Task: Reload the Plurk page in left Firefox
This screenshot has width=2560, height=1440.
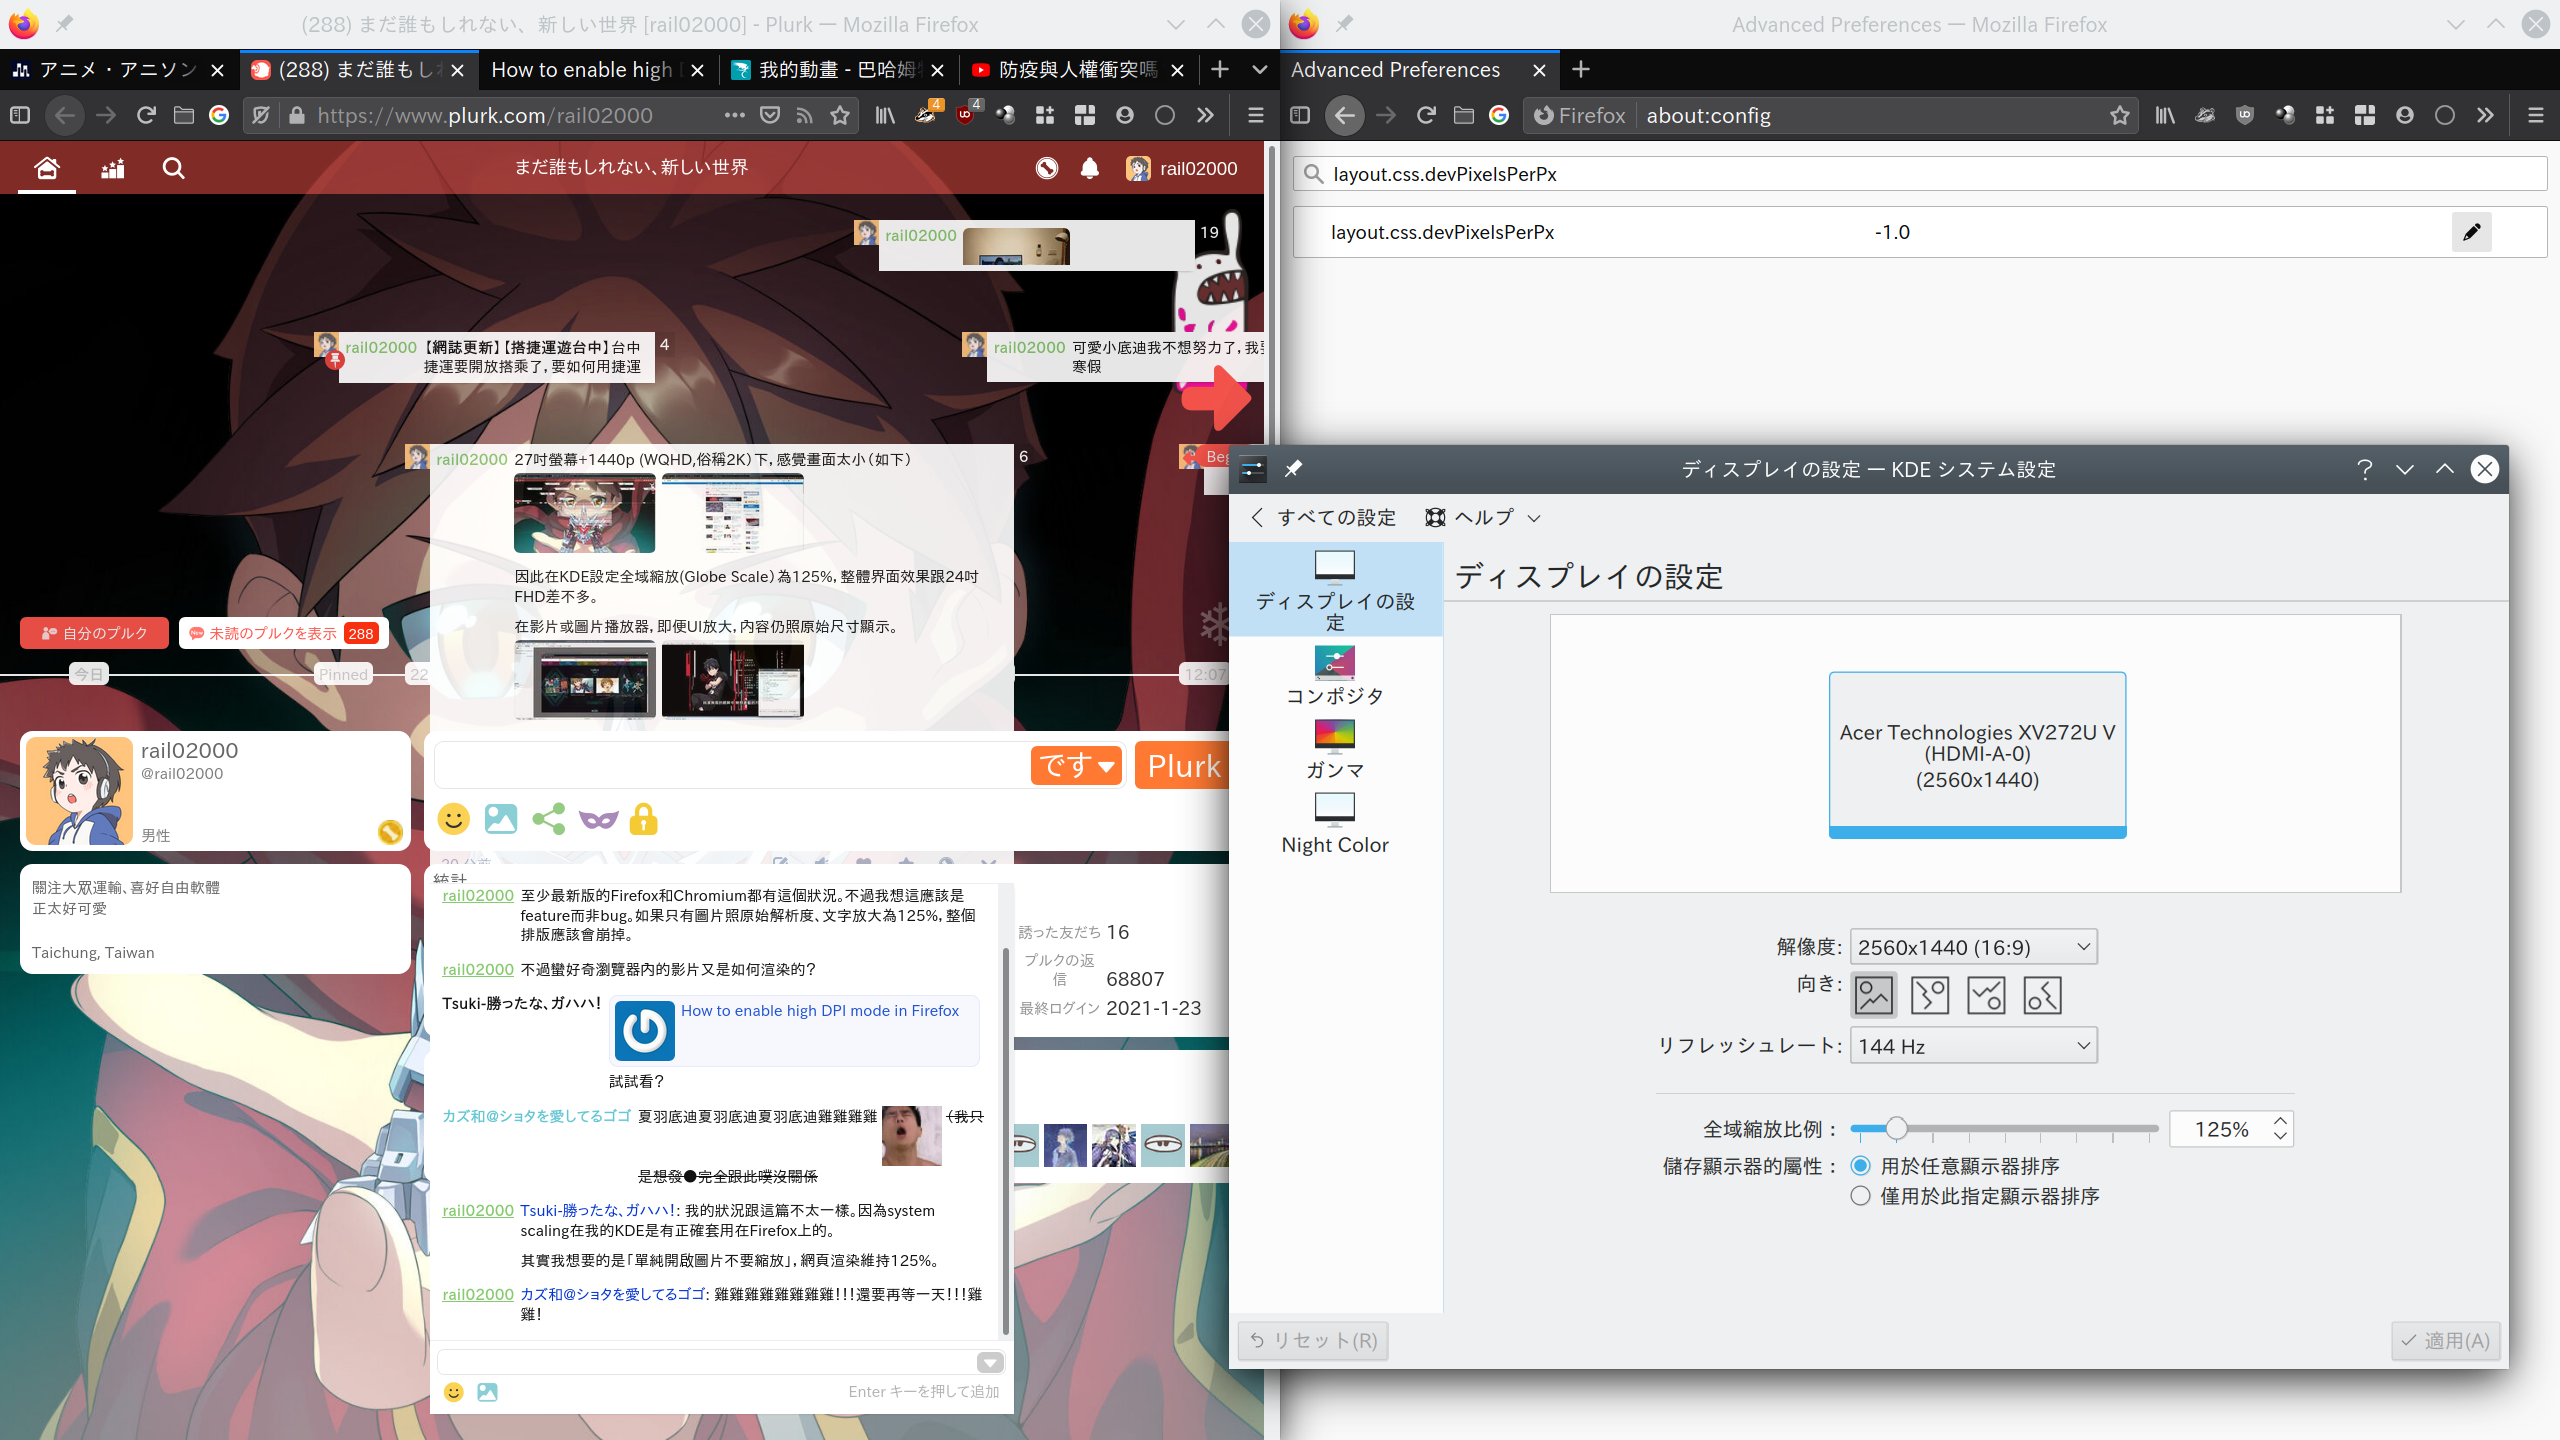Action: (x=146, y=115)
